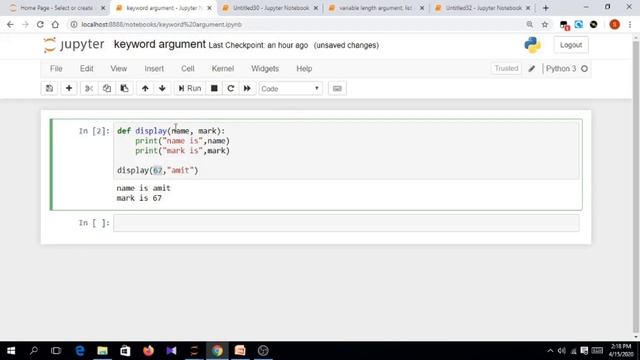Click the 'mark is 67' output line
This screenshot has width=640, height=360.
click(139, 198)
